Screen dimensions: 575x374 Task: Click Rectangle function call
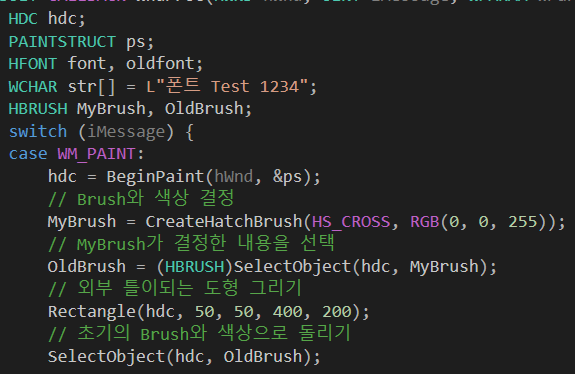click(92, 312)
